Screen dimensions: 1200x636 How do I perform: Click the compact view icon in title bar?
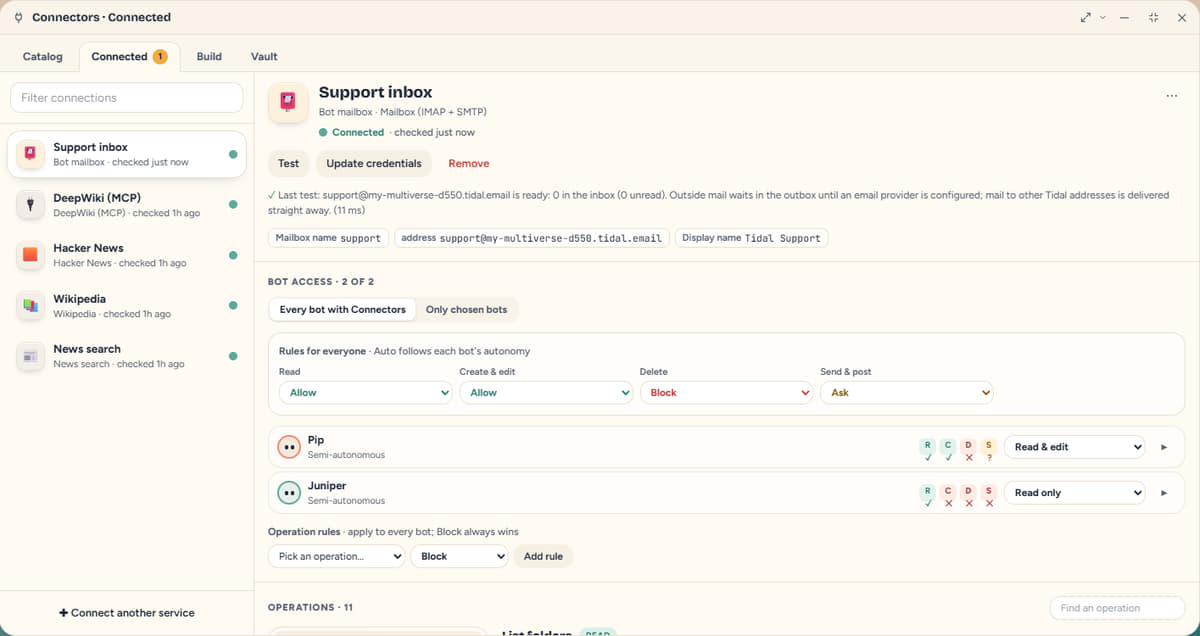tap(1154, 17)
